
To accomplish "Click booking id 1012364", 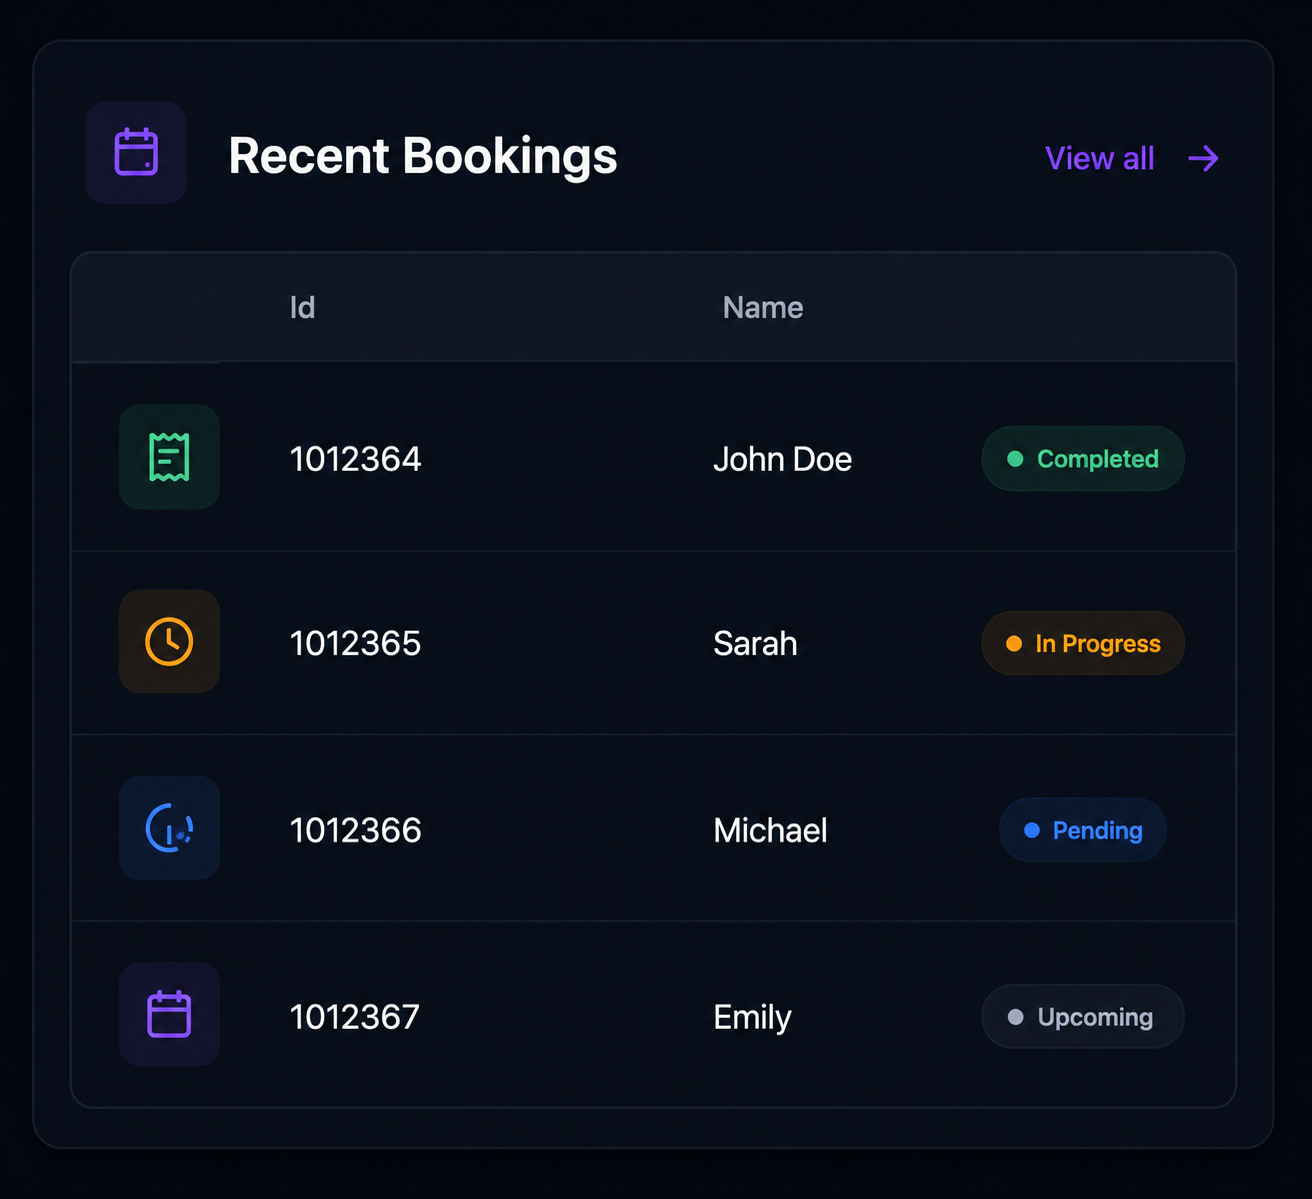I will coord(355,459).
